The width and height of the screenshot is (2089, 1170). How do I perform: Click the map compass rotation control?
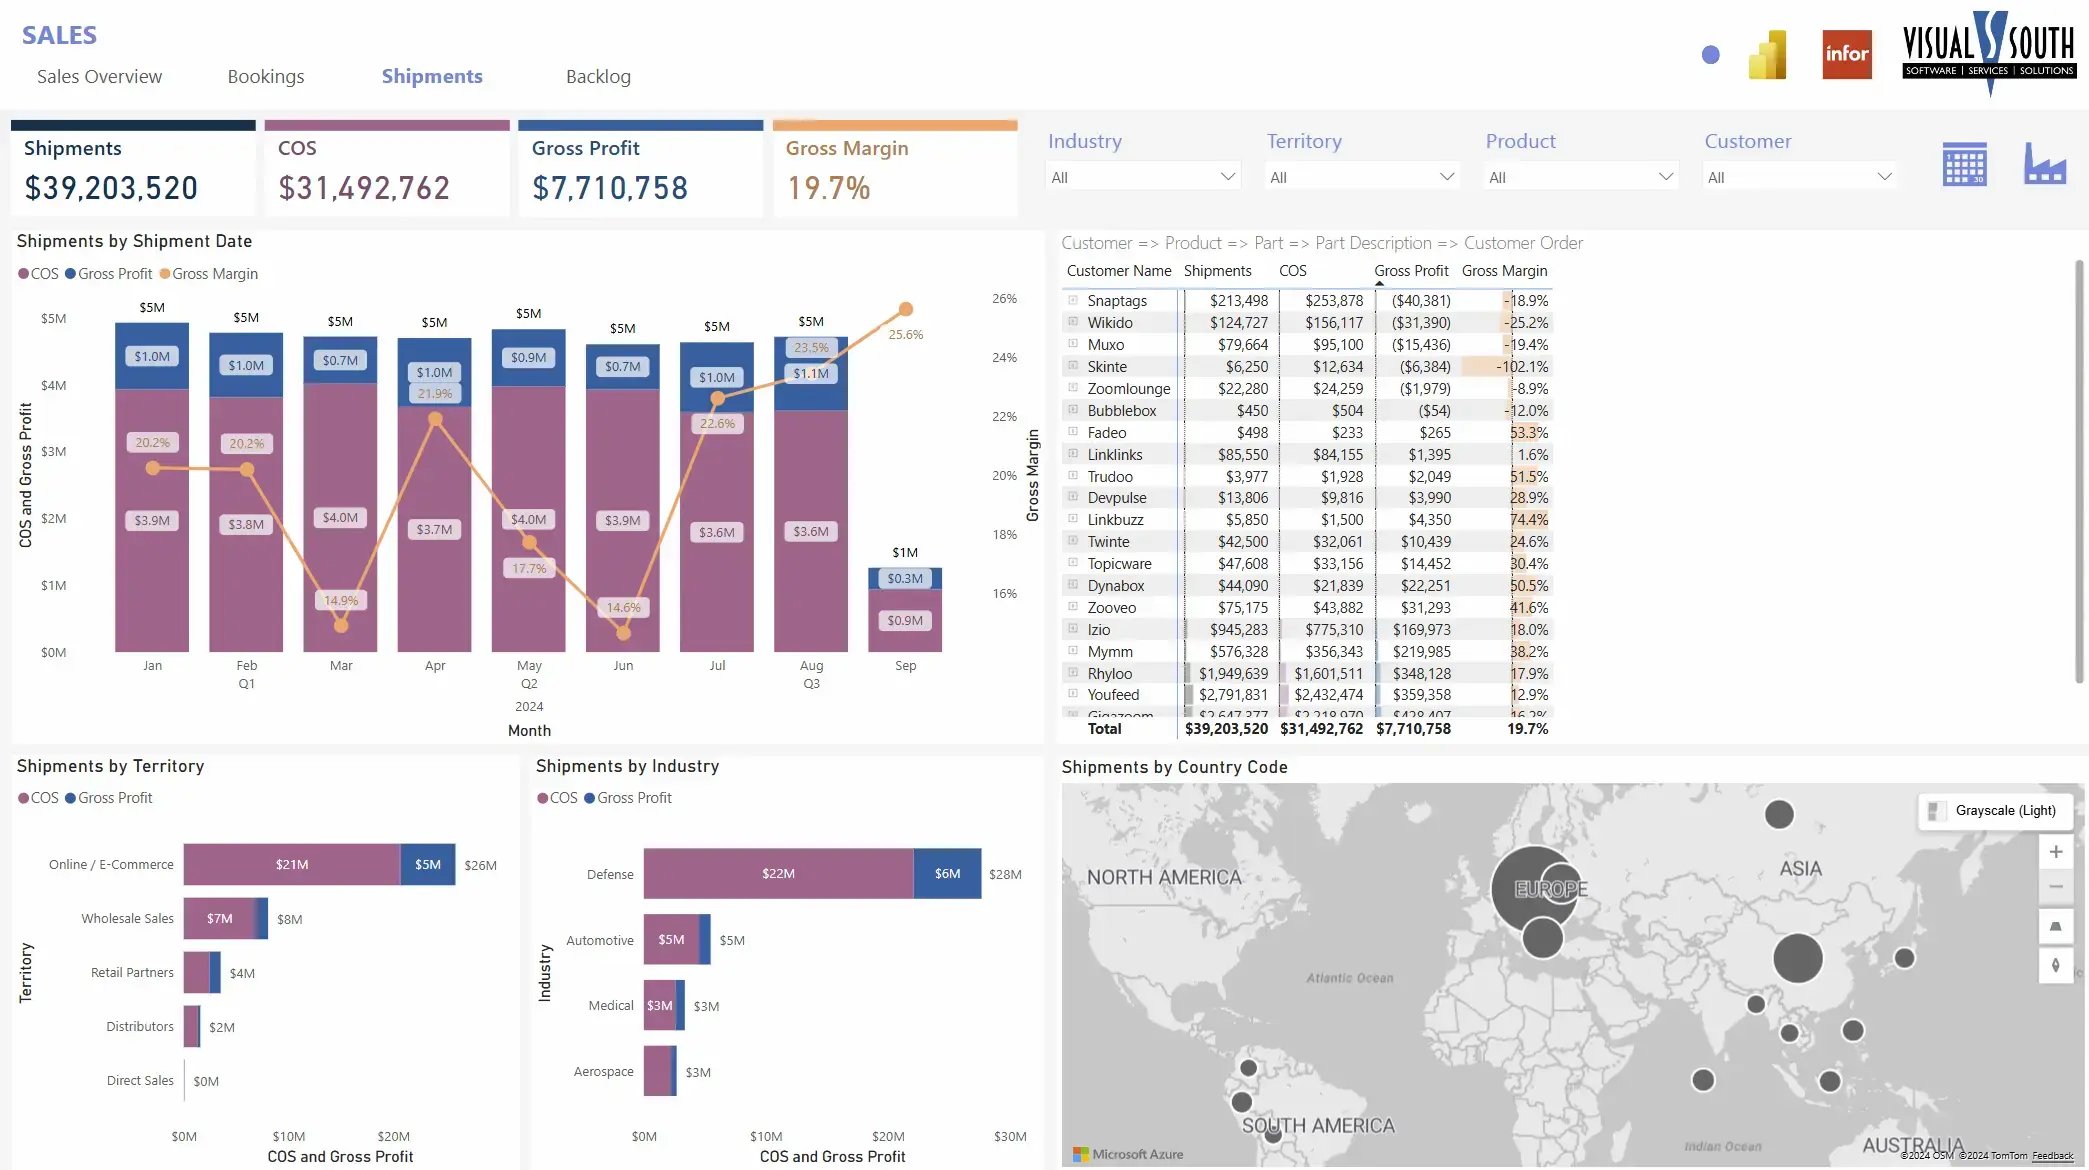[2055, 965]
